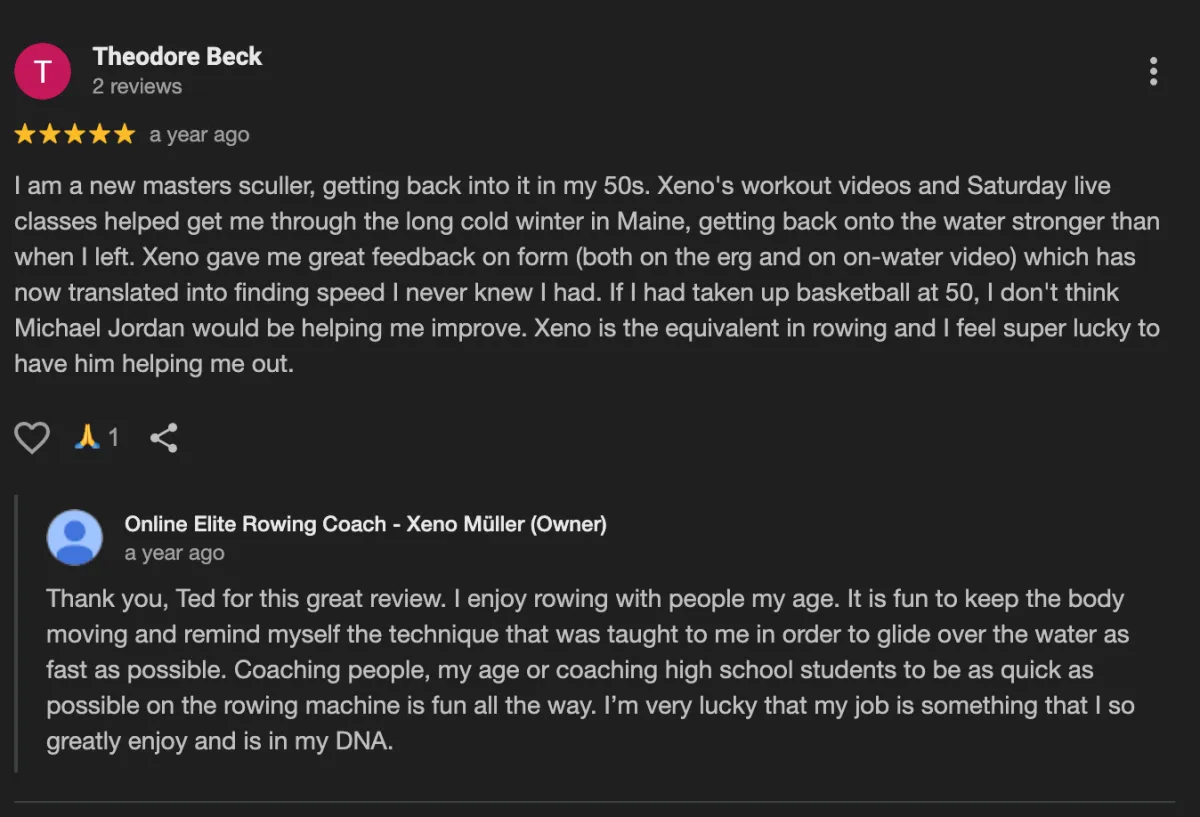Click the first rating star

pos(25,134)
